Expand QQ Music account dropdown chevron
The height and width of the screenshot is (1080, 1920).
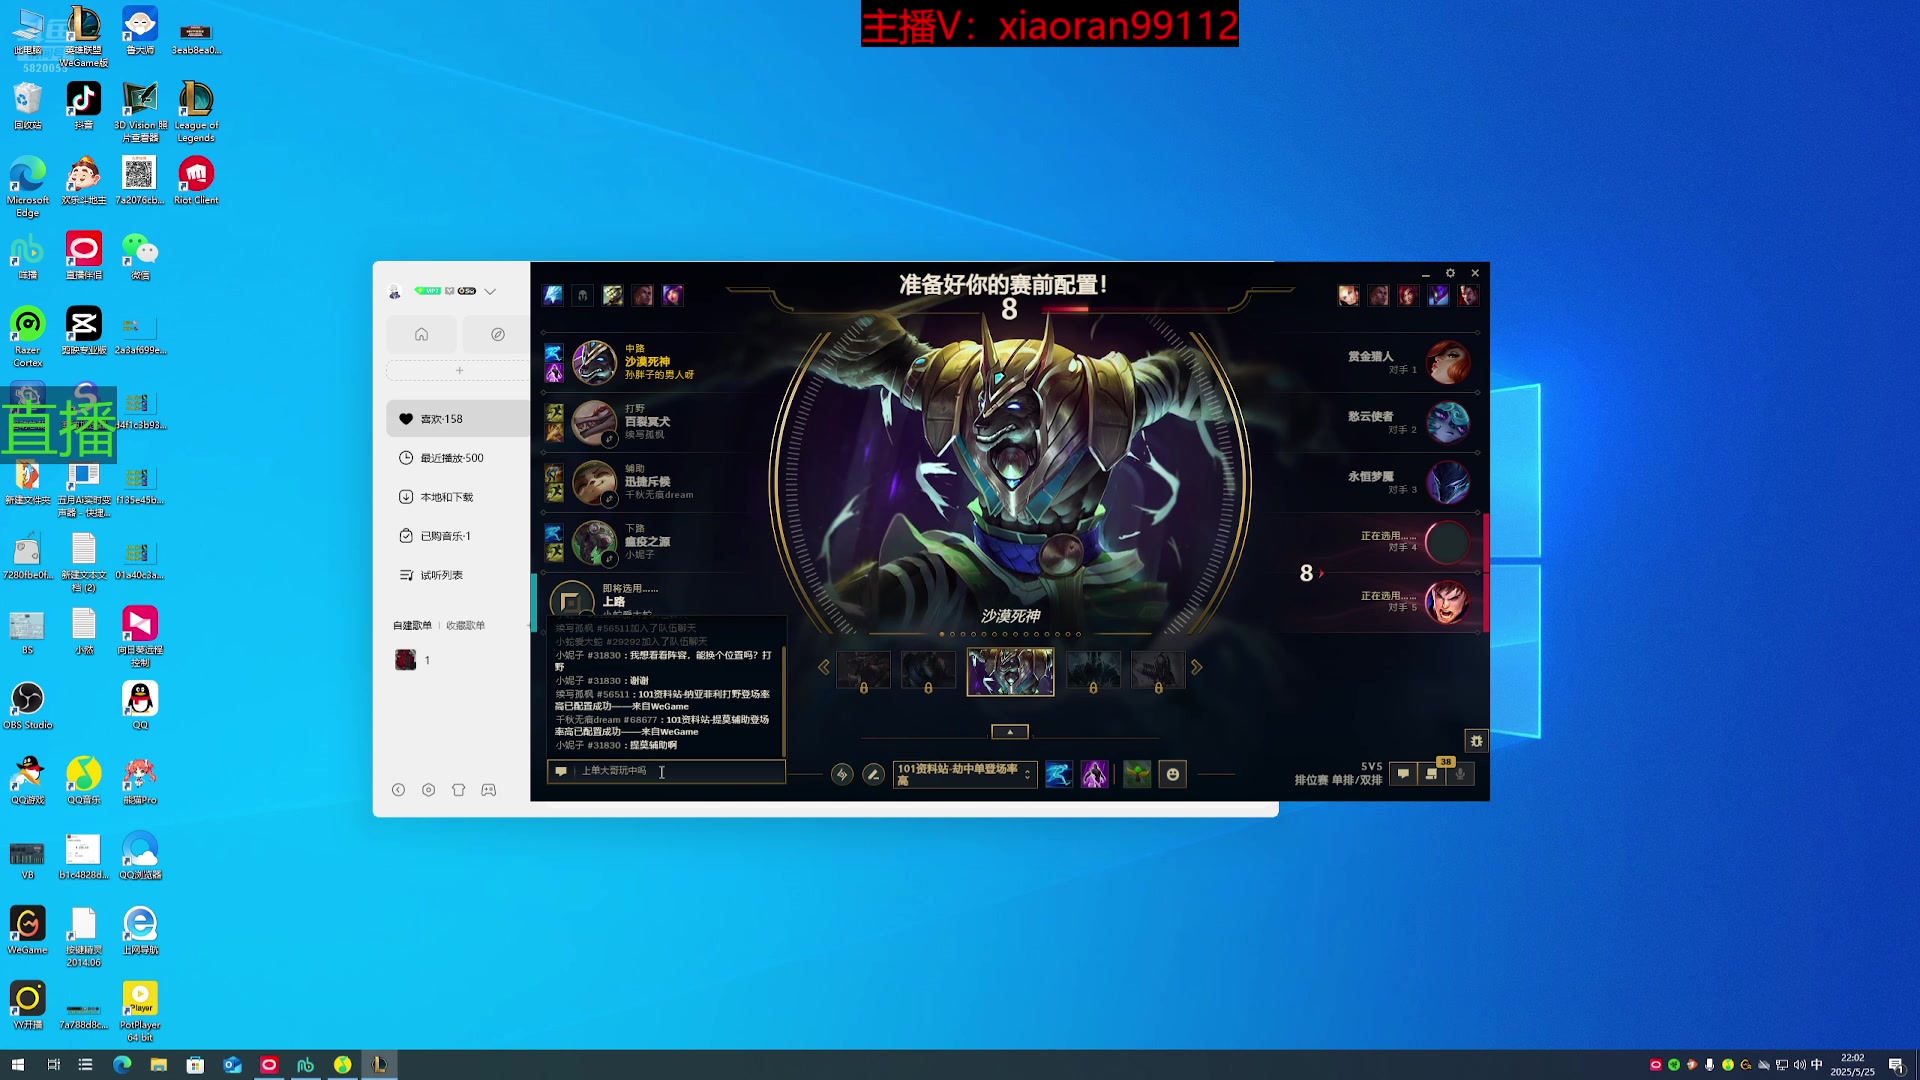490,292
